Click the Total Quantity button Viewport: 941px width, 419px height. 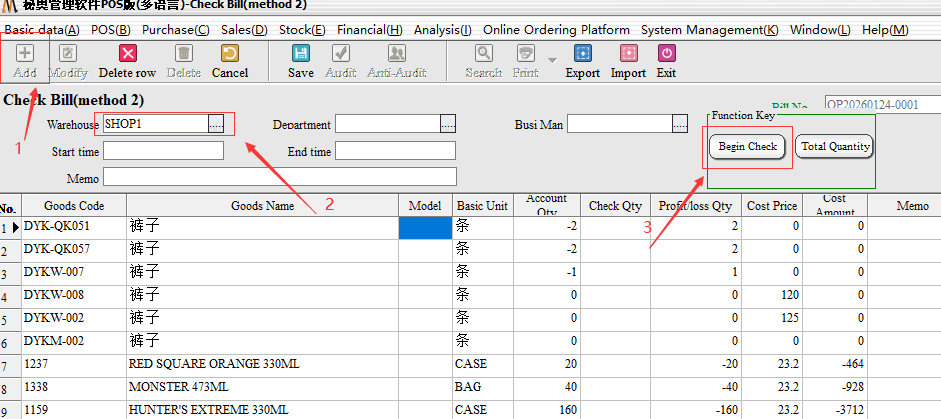pyautogui.click(x=835, y=147)
